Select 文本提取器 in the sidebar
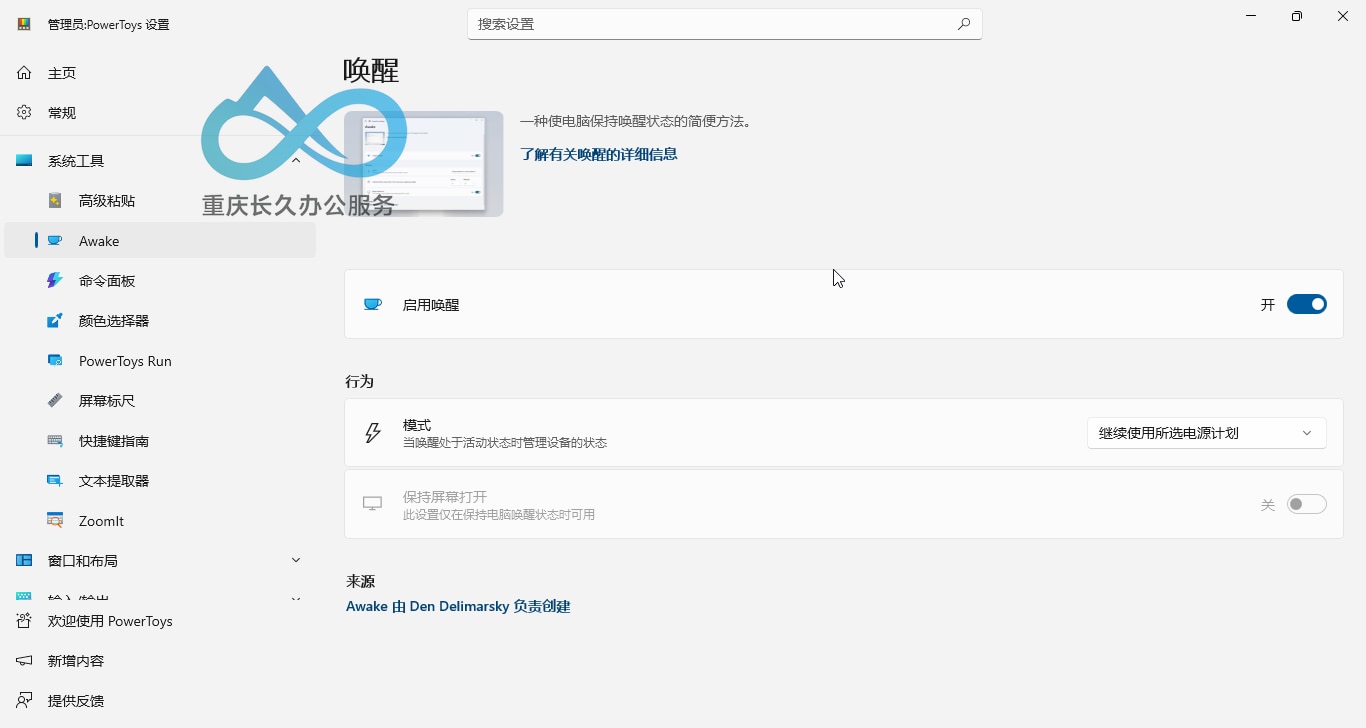Screen dimensions: 1366x728 coord(160,481)
